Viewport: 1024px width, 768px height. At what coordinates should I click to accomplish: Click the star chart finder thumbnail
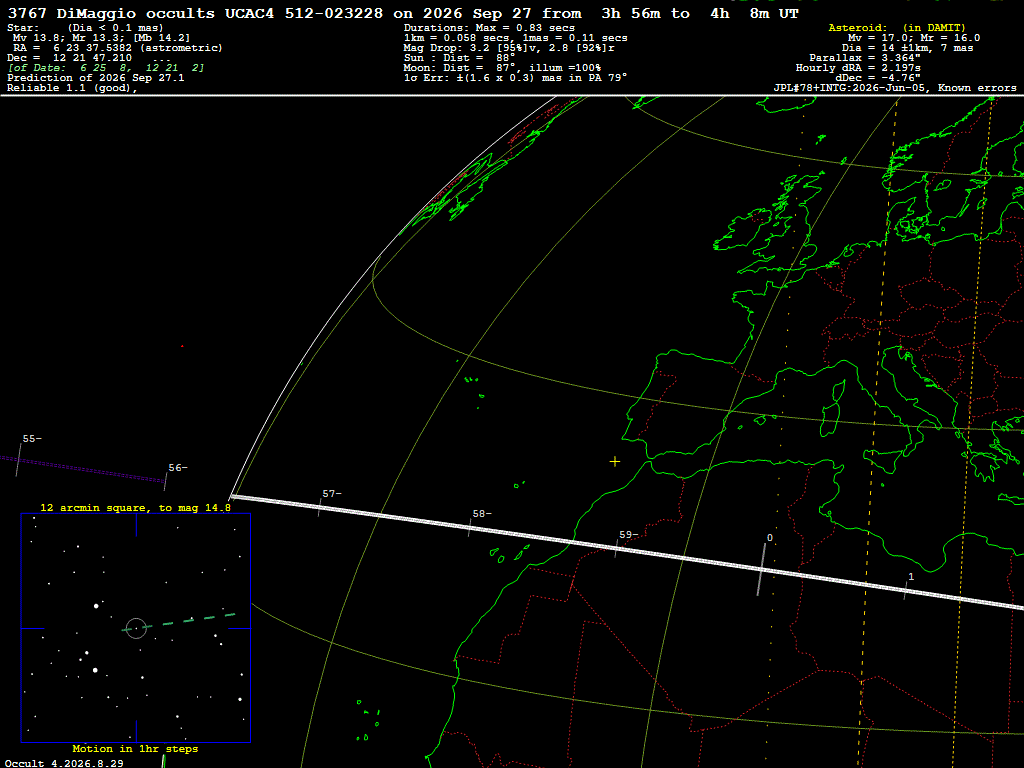pyautogui.click(x=136, y=628)
